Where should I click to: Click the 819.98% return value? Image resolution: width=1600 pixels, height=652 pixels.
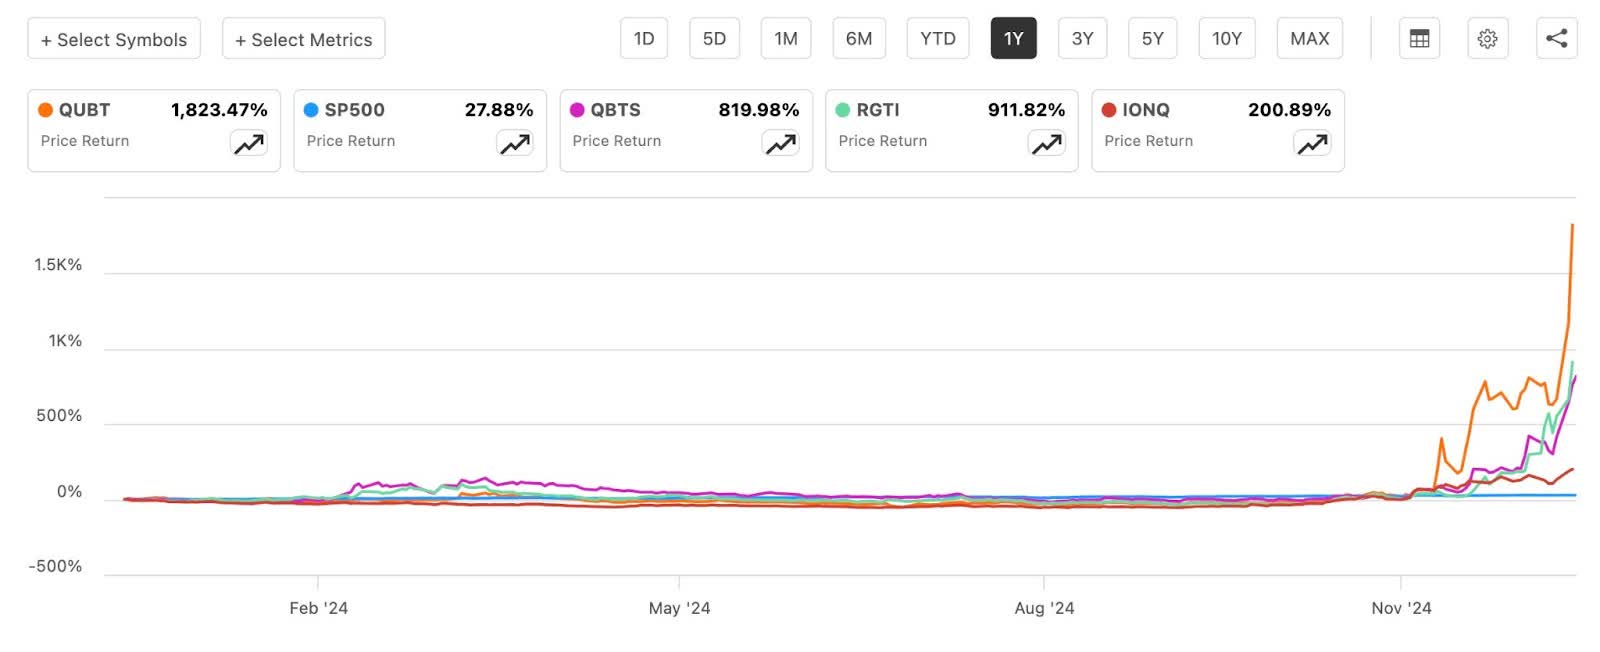(759, 110)
